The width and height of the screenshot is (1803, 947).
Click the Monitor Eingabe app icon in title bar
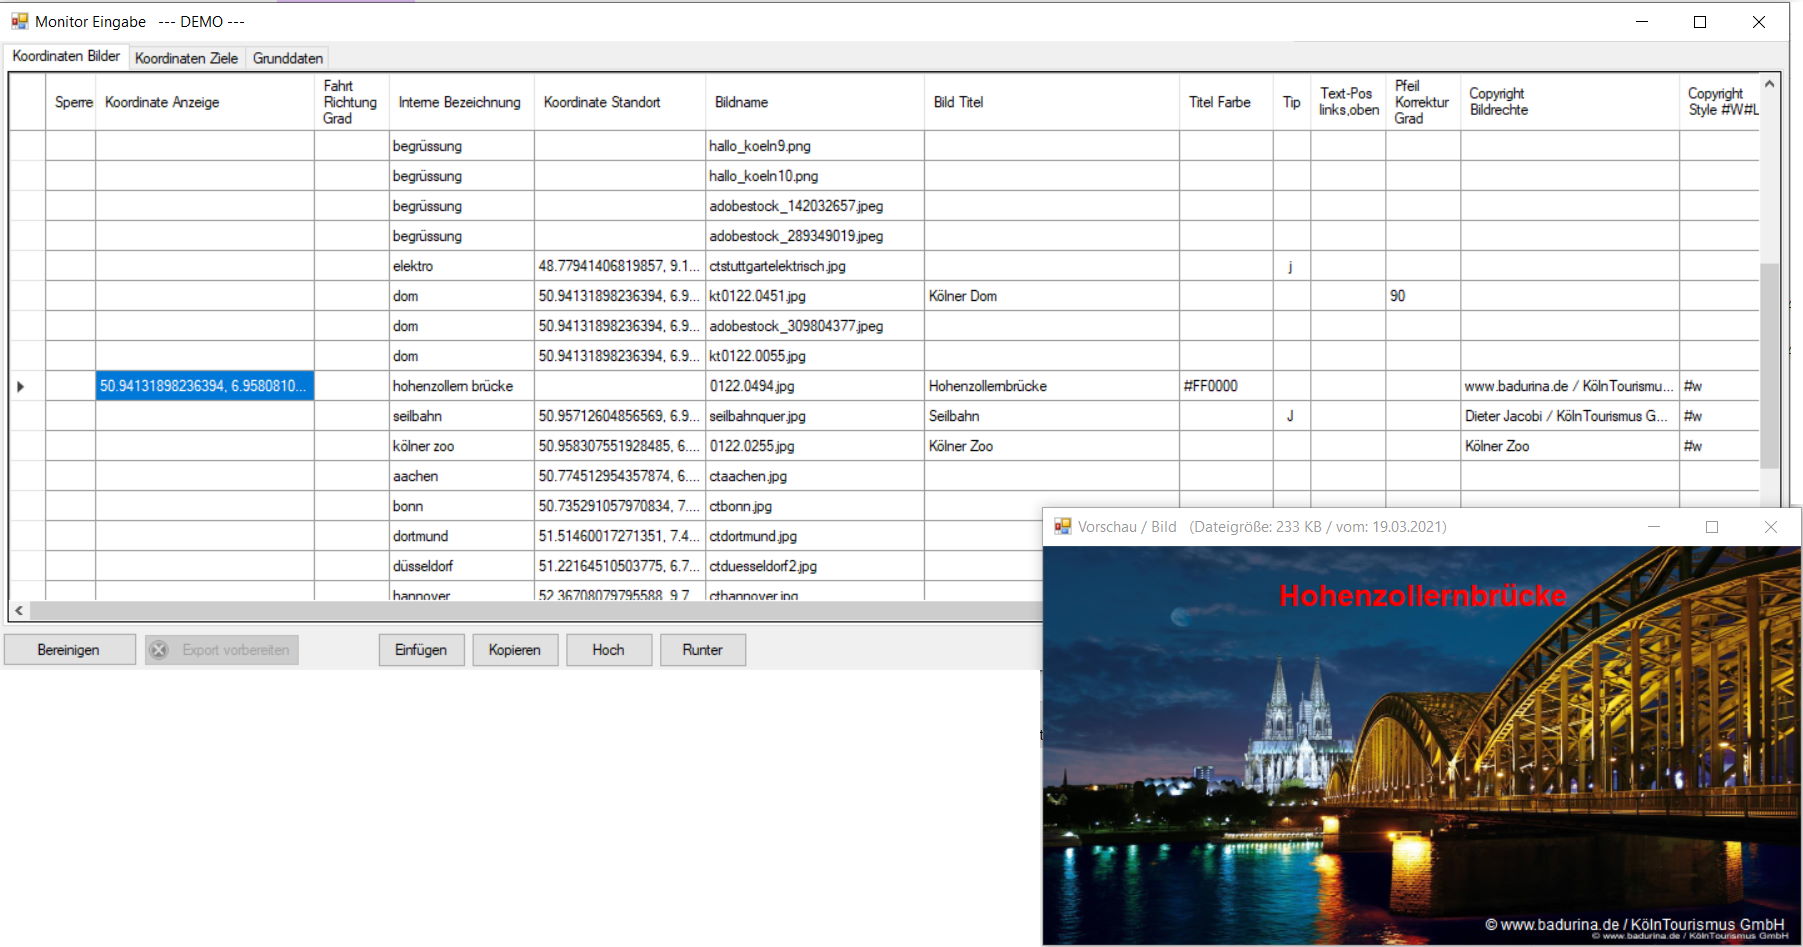(x=19, y=21)
